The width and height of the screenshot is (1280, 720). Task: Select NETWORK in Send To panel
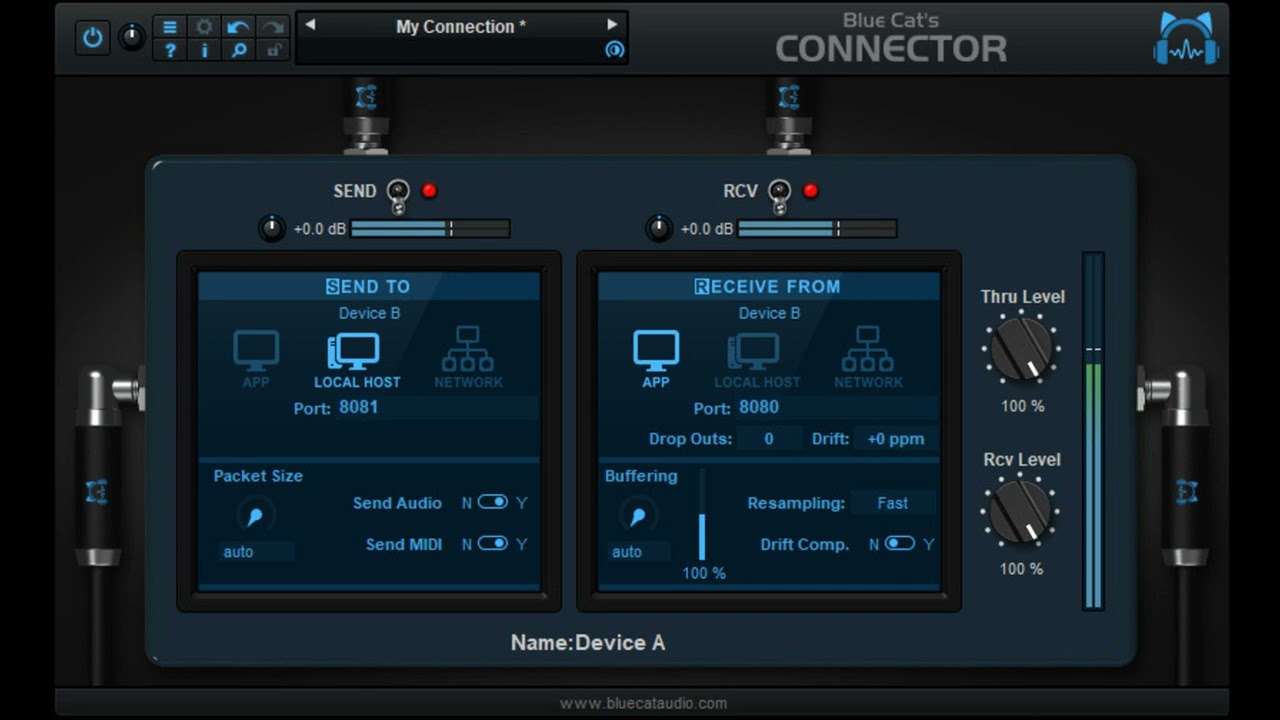[468, 358]
